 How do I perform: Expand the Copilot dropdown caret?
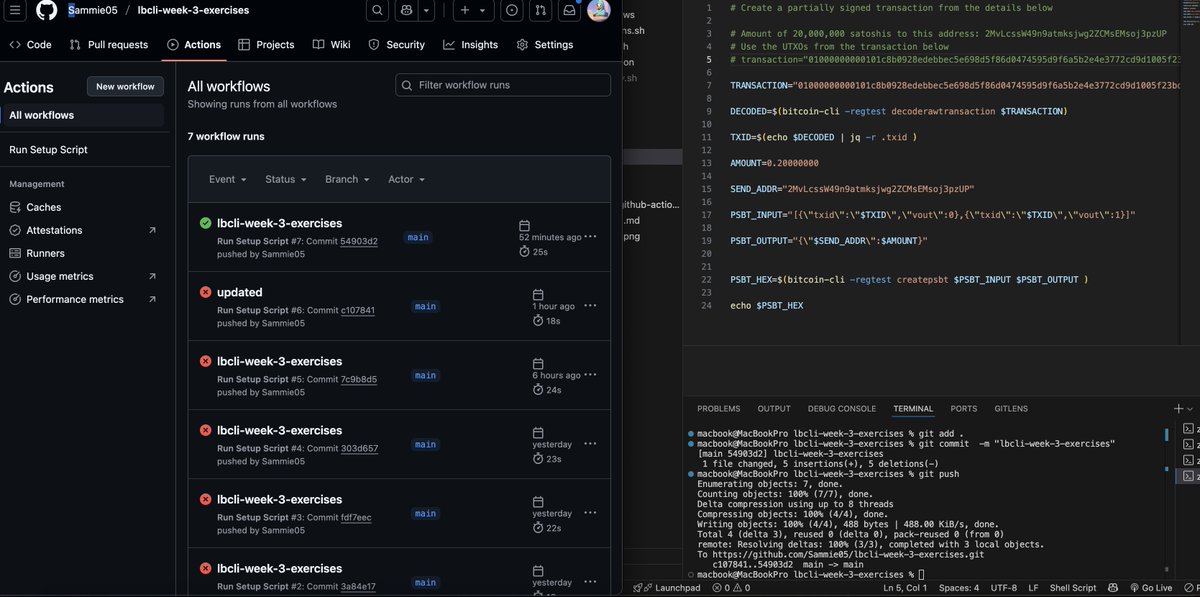pos(427,10)
